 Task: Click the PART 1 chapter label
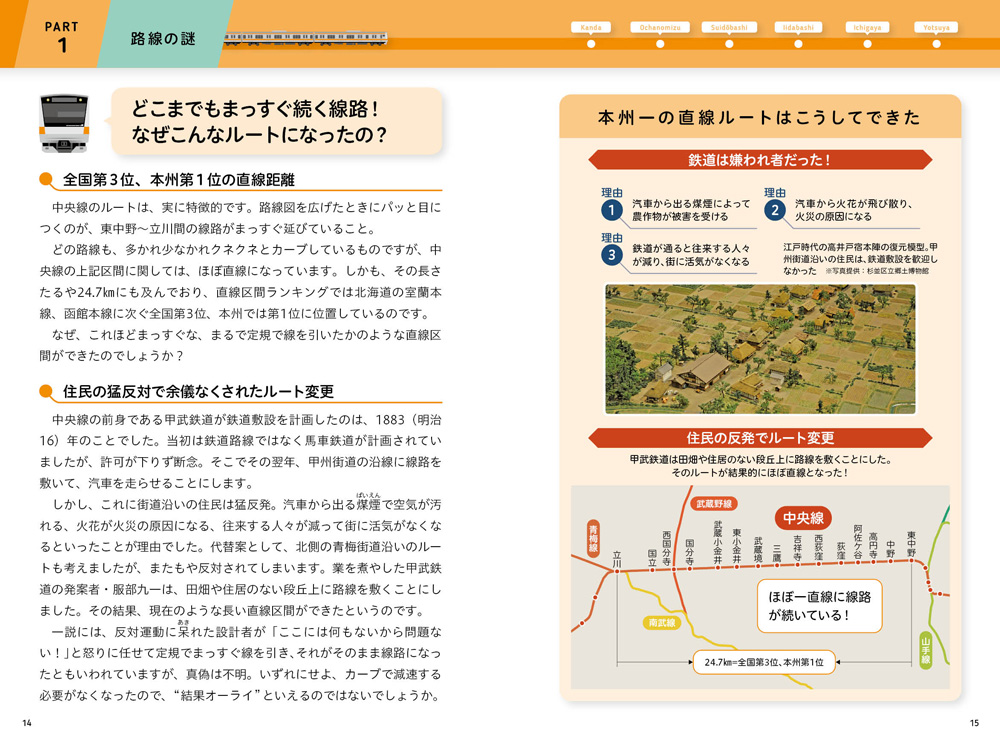click(x=62, y=36)
